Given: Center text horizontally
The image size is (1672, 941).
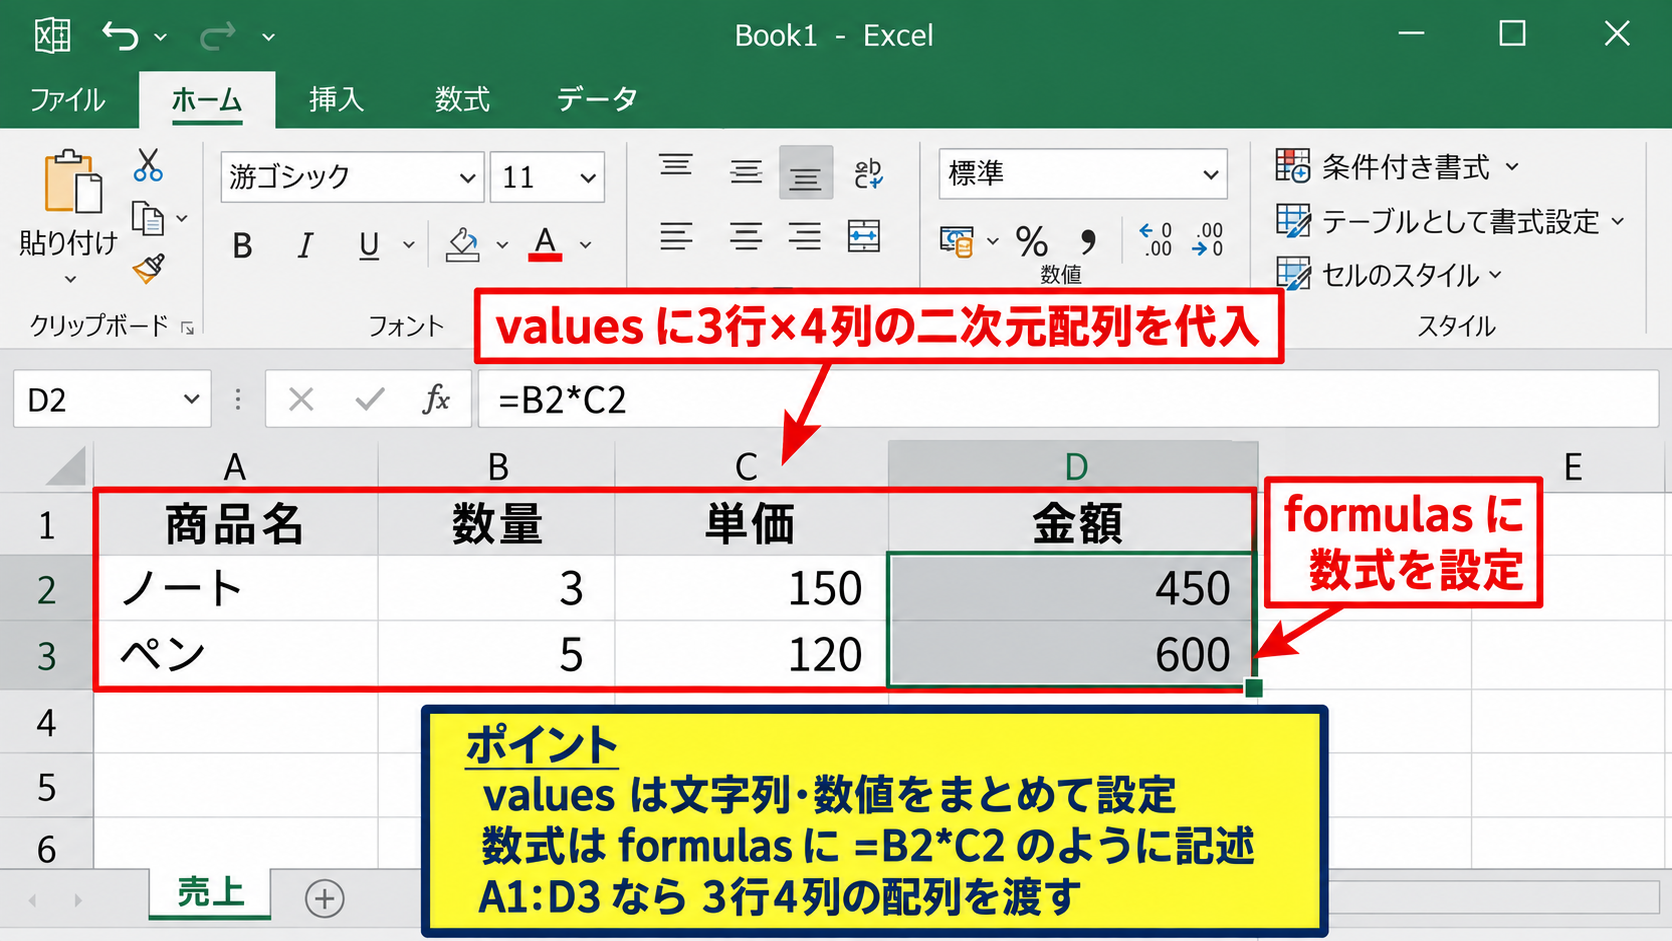Looking at the screenshot, I should click(745, 237).
